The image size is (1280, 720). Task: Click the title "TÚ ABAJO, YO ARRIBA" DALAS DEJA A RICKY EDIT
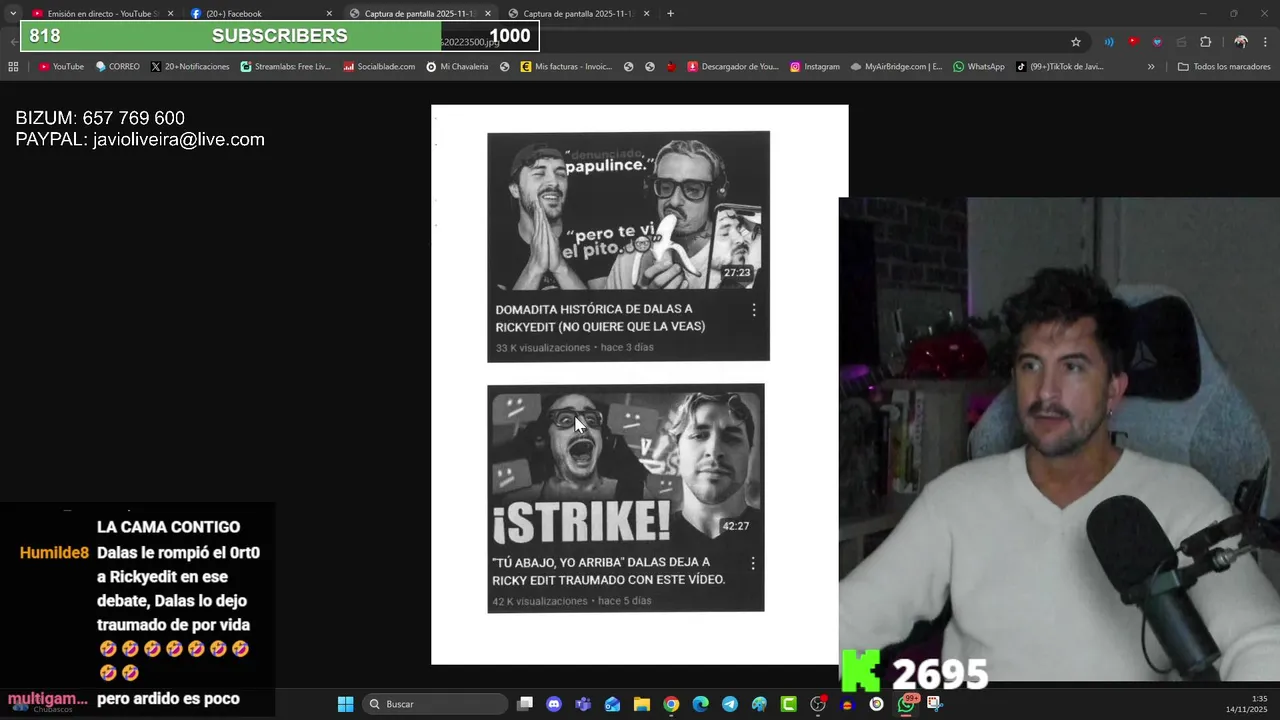pyautogui.click(x=609, y=571)
